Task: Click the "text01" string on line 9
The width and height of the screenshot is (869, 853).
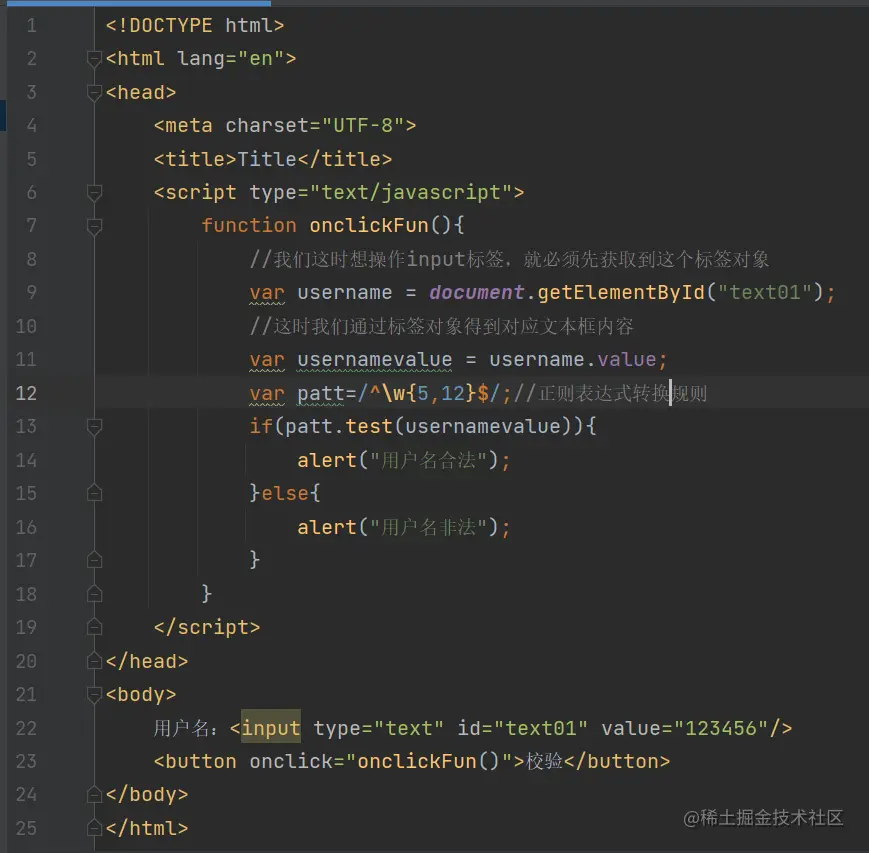Action: tap(765, 292)
